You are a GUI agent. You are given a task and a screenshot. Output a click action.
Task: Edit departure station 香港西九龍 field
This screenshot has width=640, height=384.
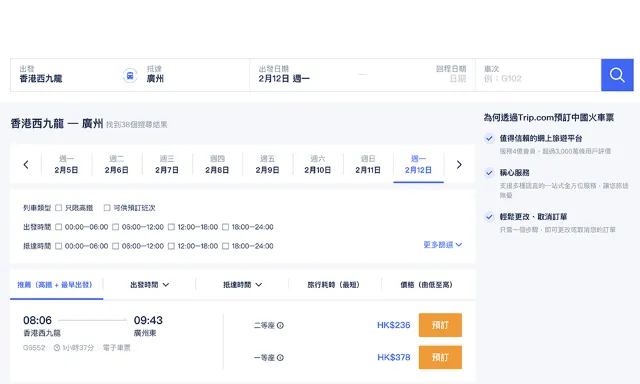coord(67,75)
